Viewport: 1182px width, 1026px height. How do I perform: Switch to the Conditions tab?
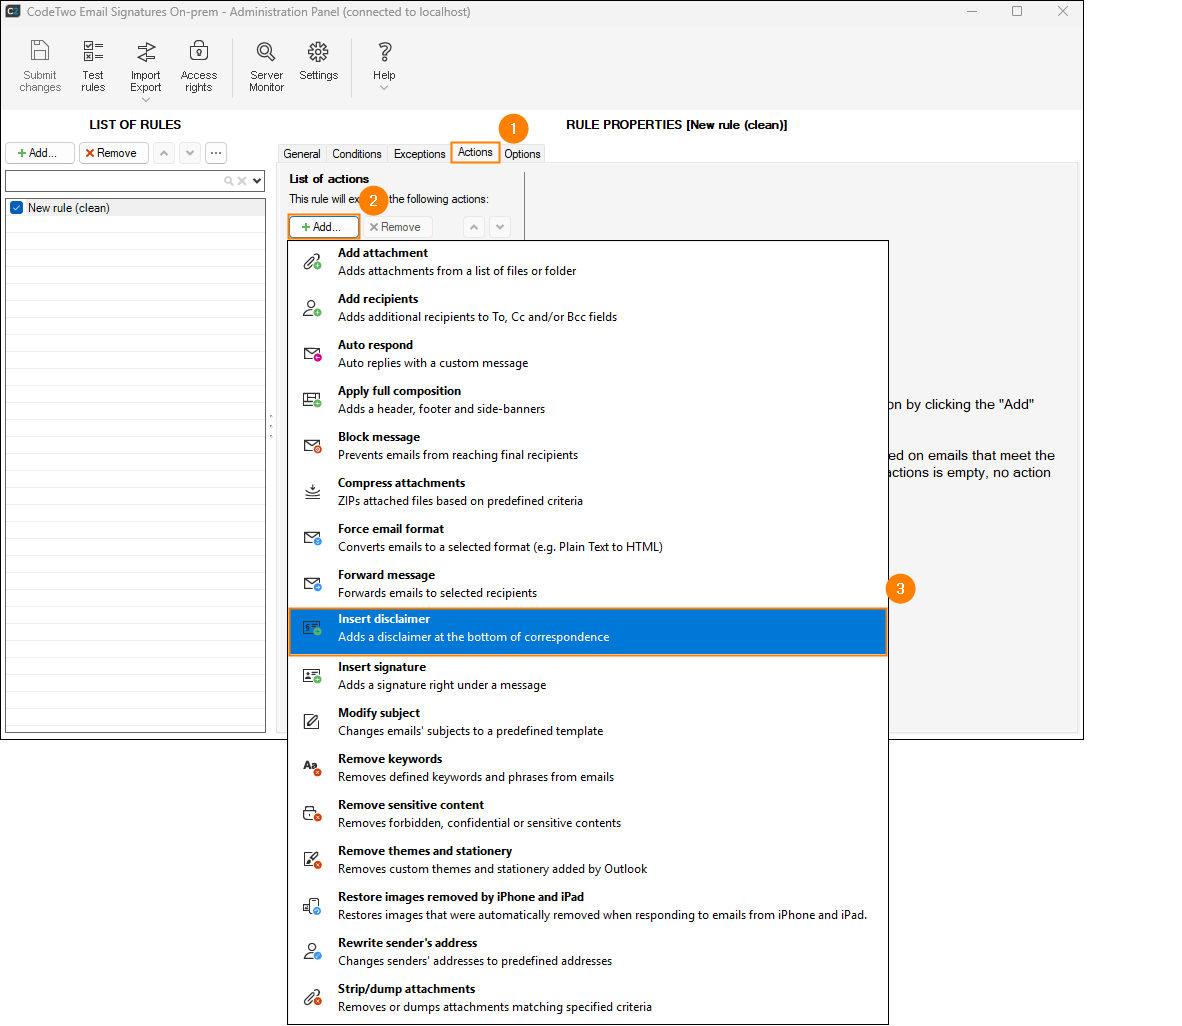(356, 153)
